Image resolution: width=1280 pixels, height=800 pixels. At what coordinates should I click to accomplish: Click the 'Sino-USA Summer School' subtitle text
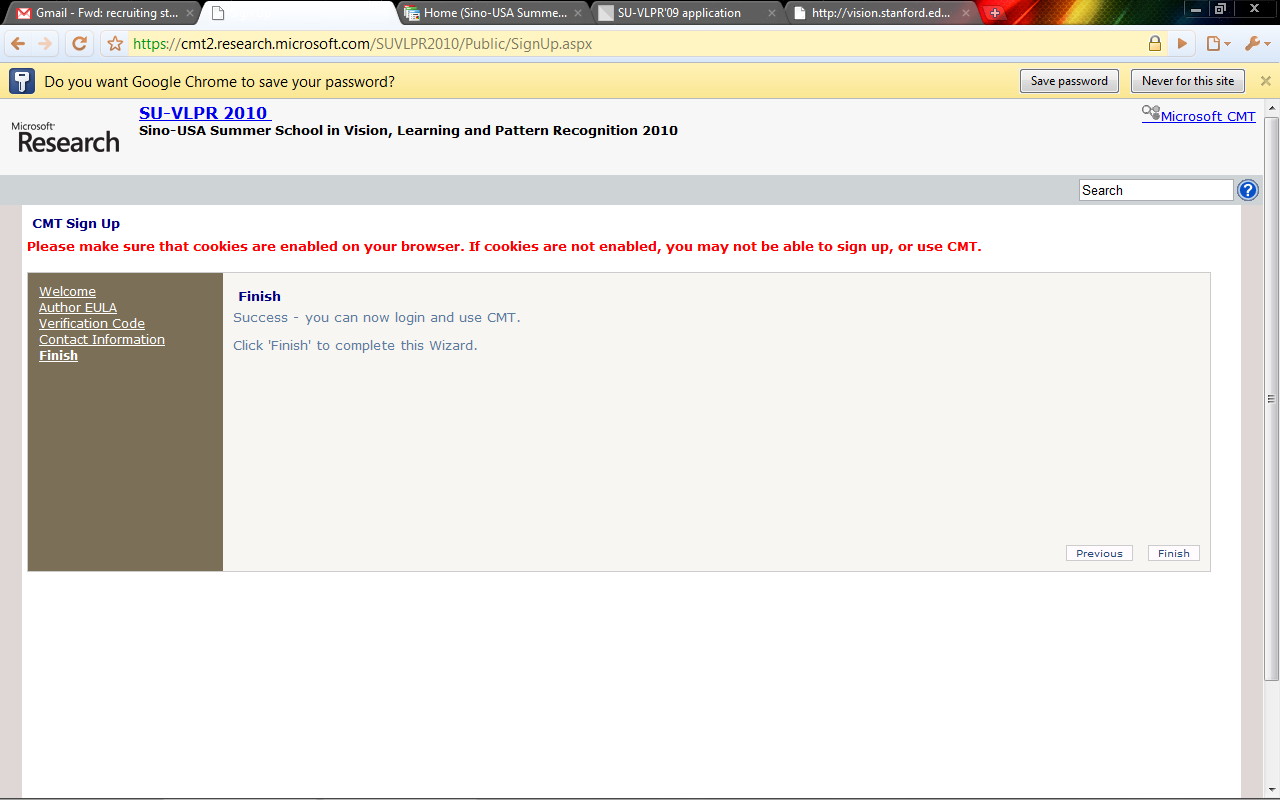pos(408,131)
